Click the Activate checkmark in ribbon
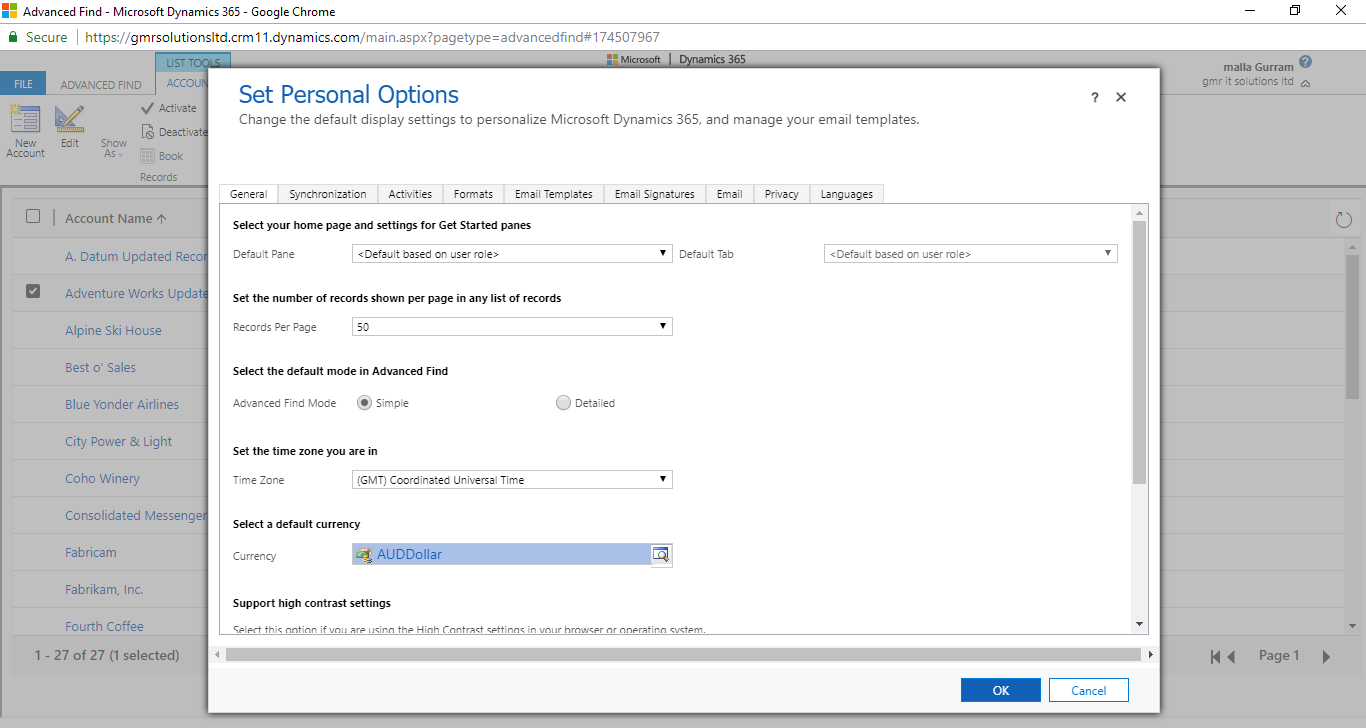Image resolution: width=1366 pixels, height=728 pixels. pos(147,108)
